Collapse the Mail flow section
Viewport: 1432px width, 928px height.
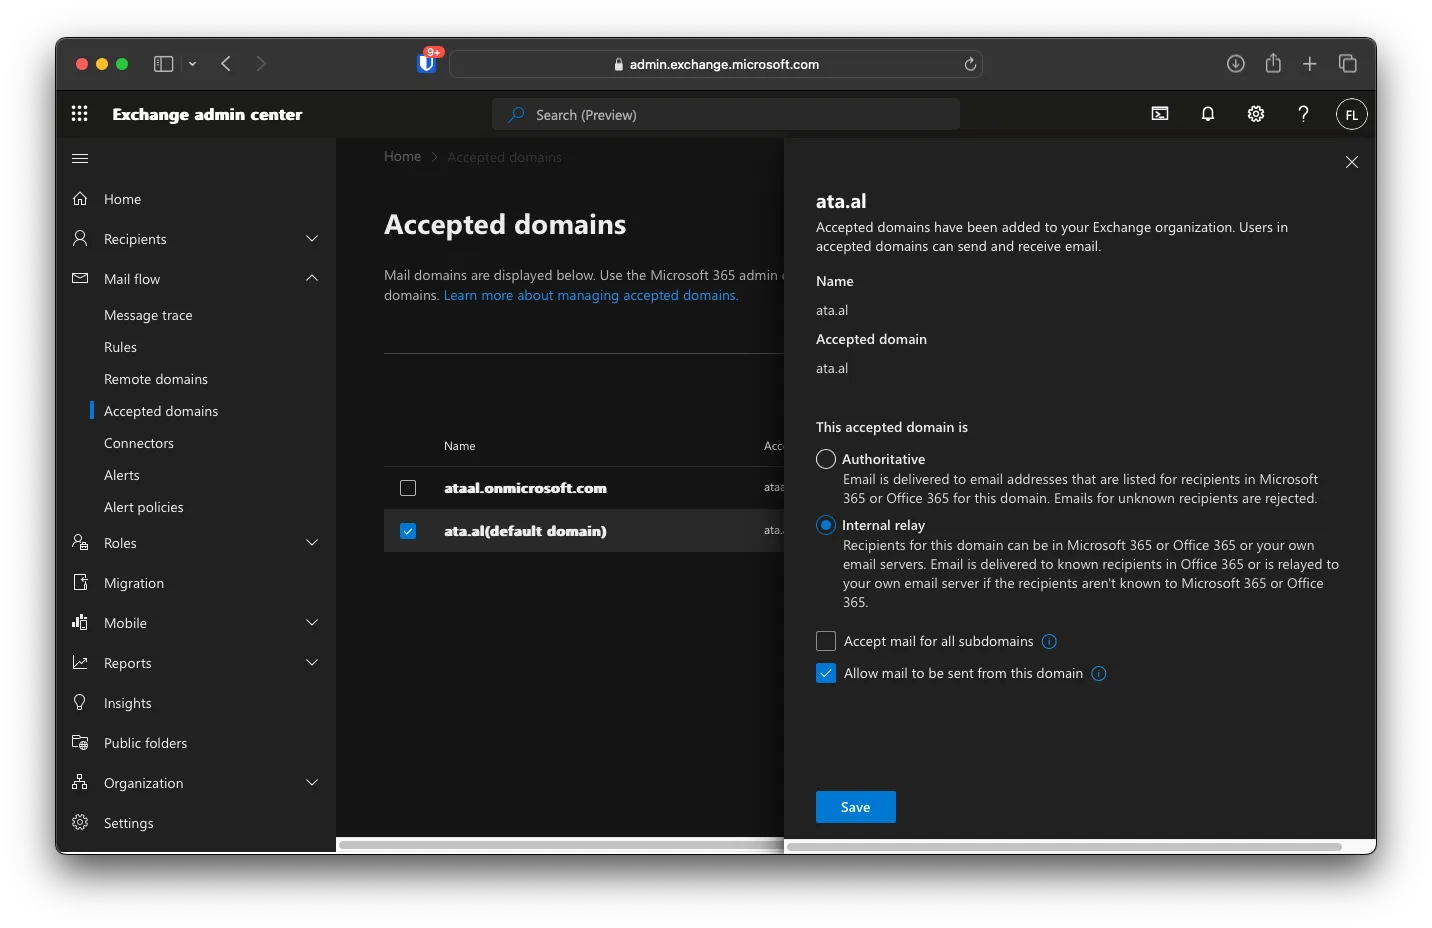tap(312, 278)
